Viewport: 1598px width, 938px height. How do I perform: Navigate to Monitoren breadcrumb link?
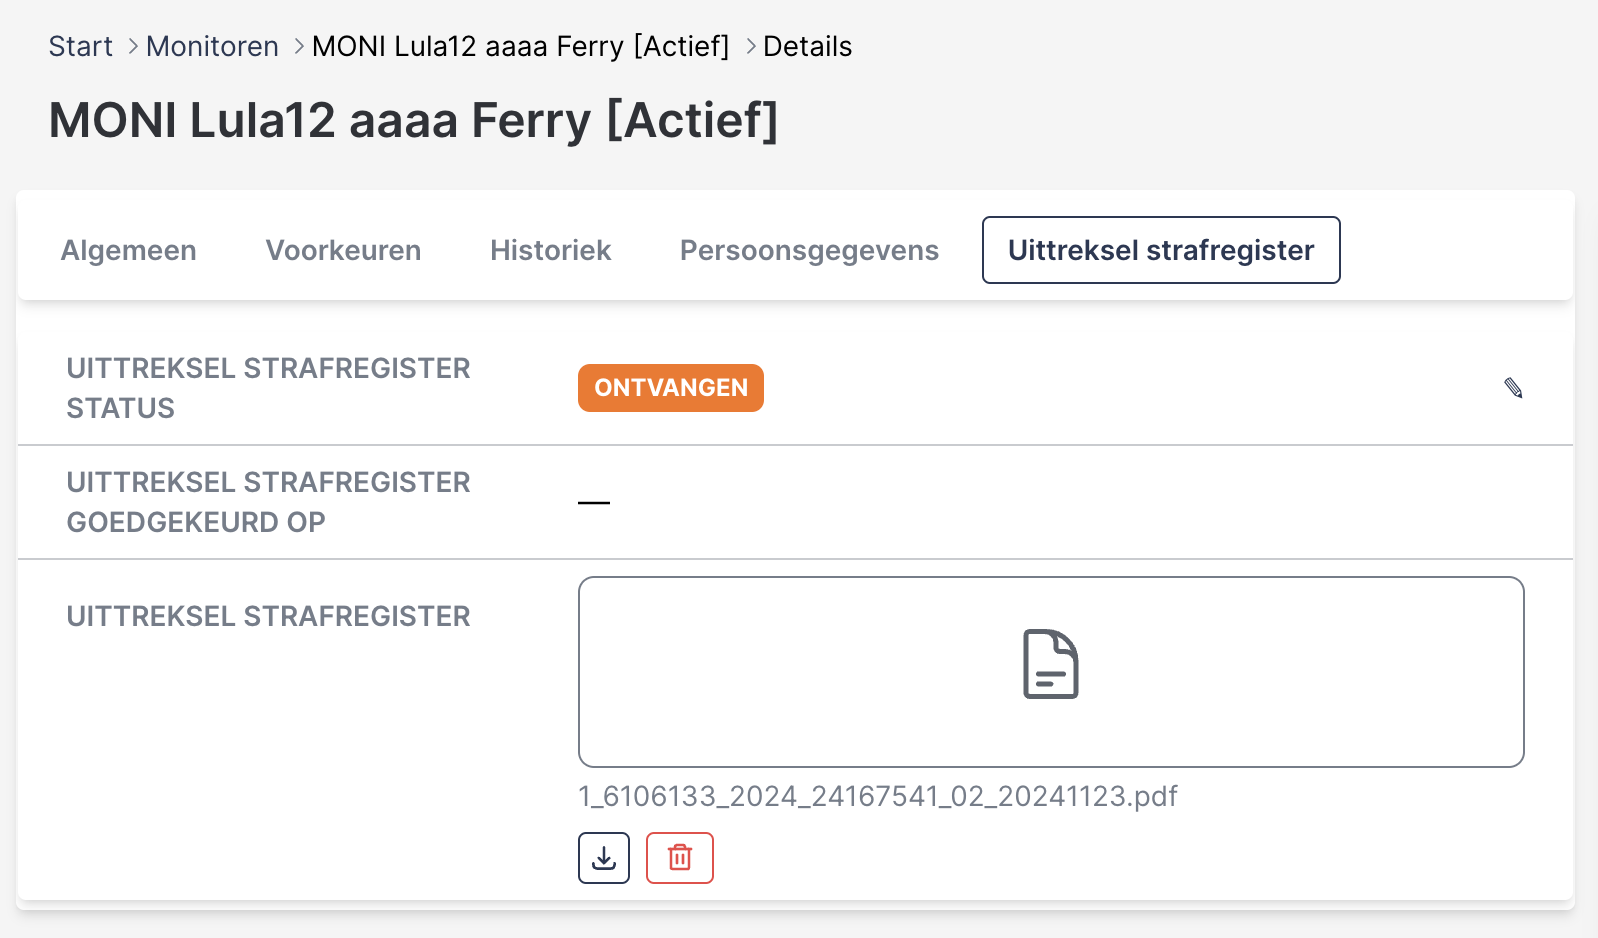pos(212,47)
